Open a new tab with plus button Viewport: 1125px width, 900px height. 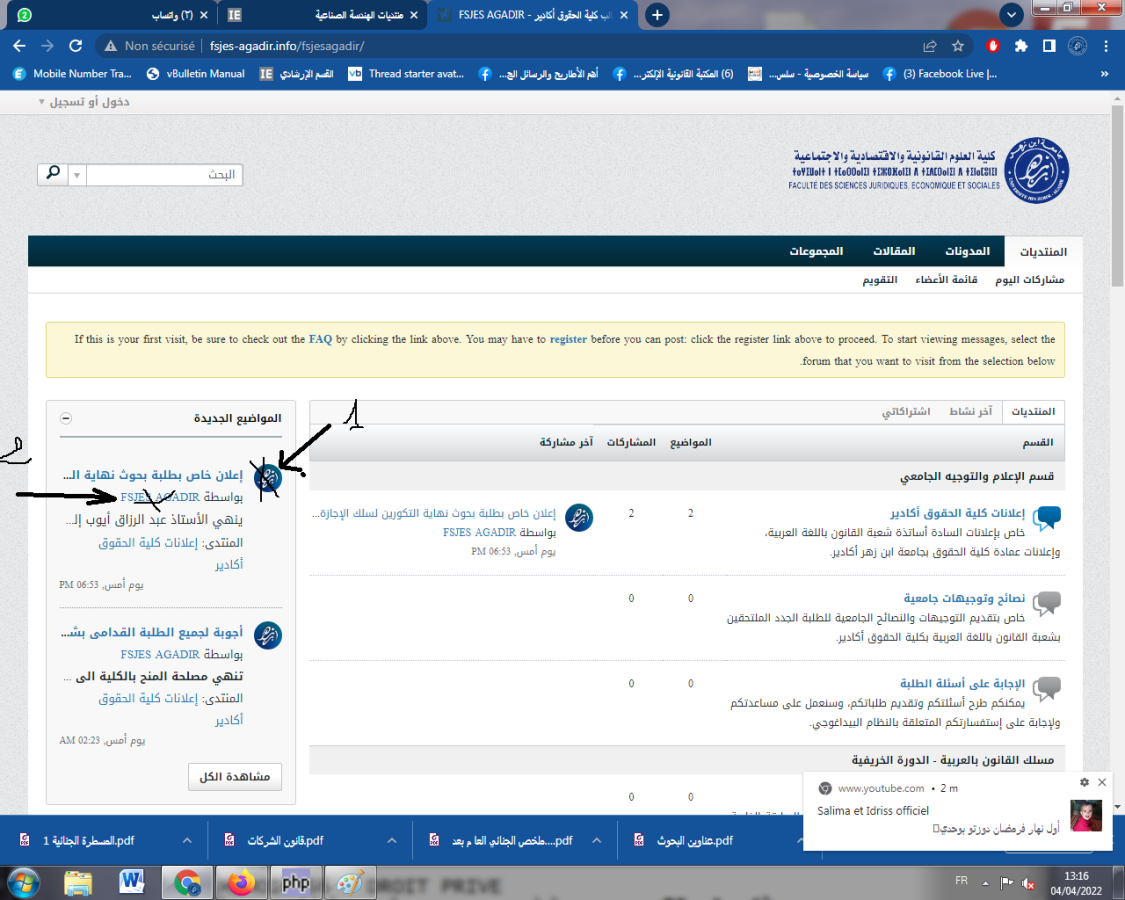click(x=657, y=15)
